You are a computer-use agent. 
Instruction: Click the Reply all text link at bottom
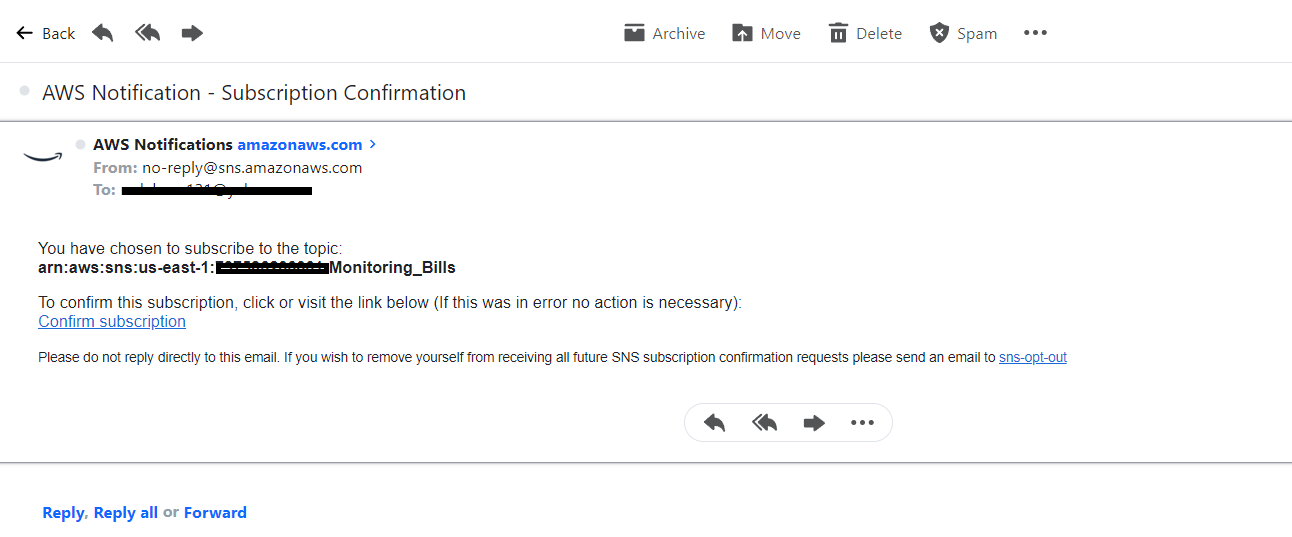[126, 513]
